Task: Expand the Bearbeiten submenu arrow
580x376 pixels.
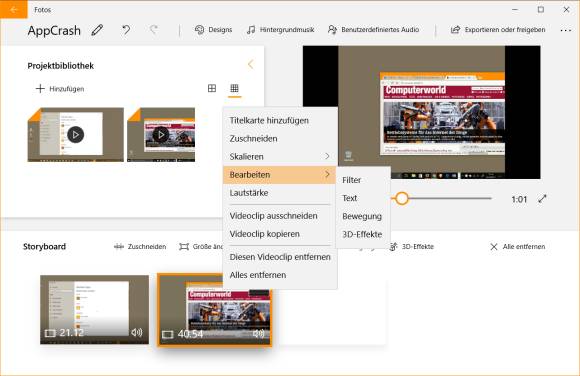Action: [x=327, y=174]
